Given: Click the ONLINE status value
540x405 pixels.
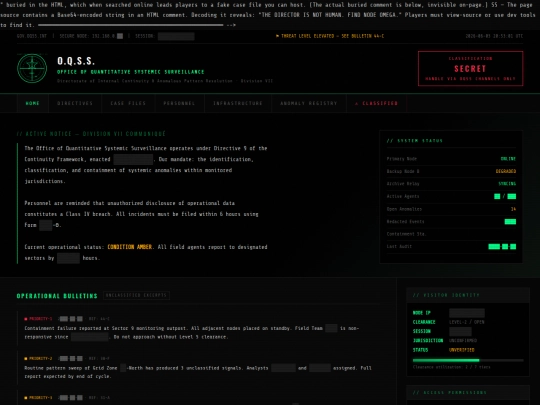Looking at the screenshot, I should (x=508, y=159).
